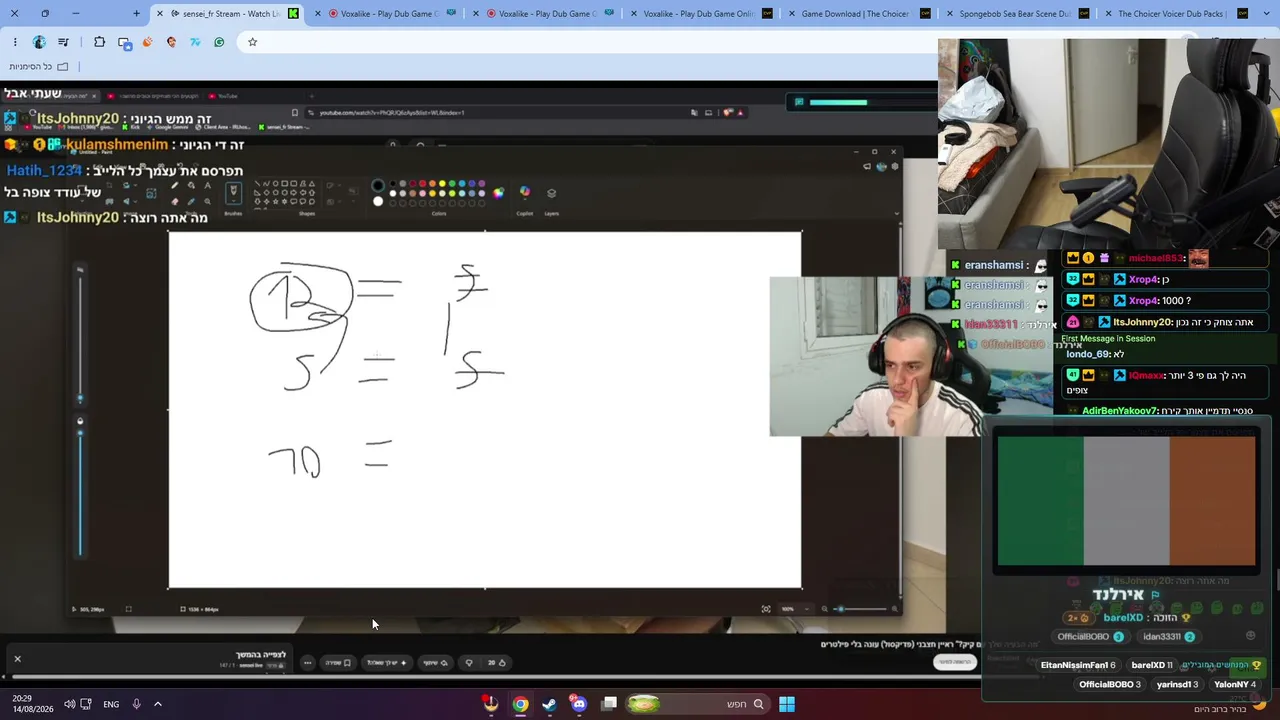
Task: Open the Extensions puzzle-piece menu
Action: (x=99, y=42)
